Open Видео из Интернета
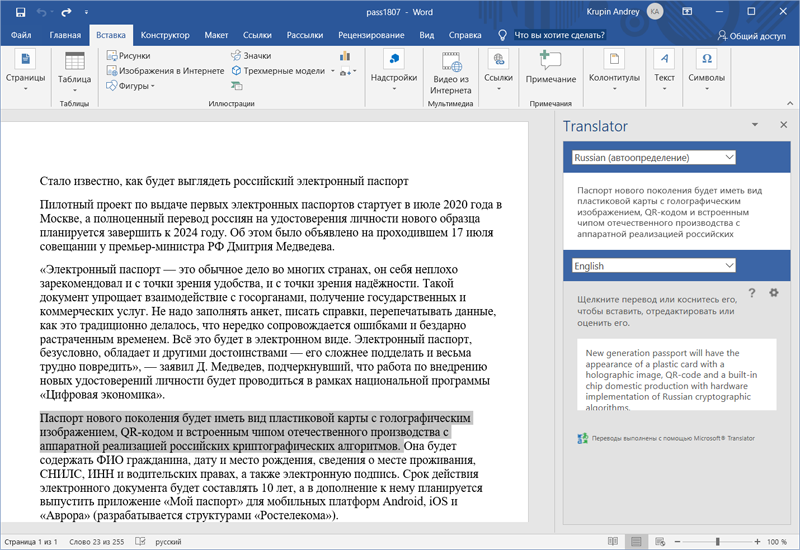The image size is (800, 550). pyautogui.click(x=450, y=71)
